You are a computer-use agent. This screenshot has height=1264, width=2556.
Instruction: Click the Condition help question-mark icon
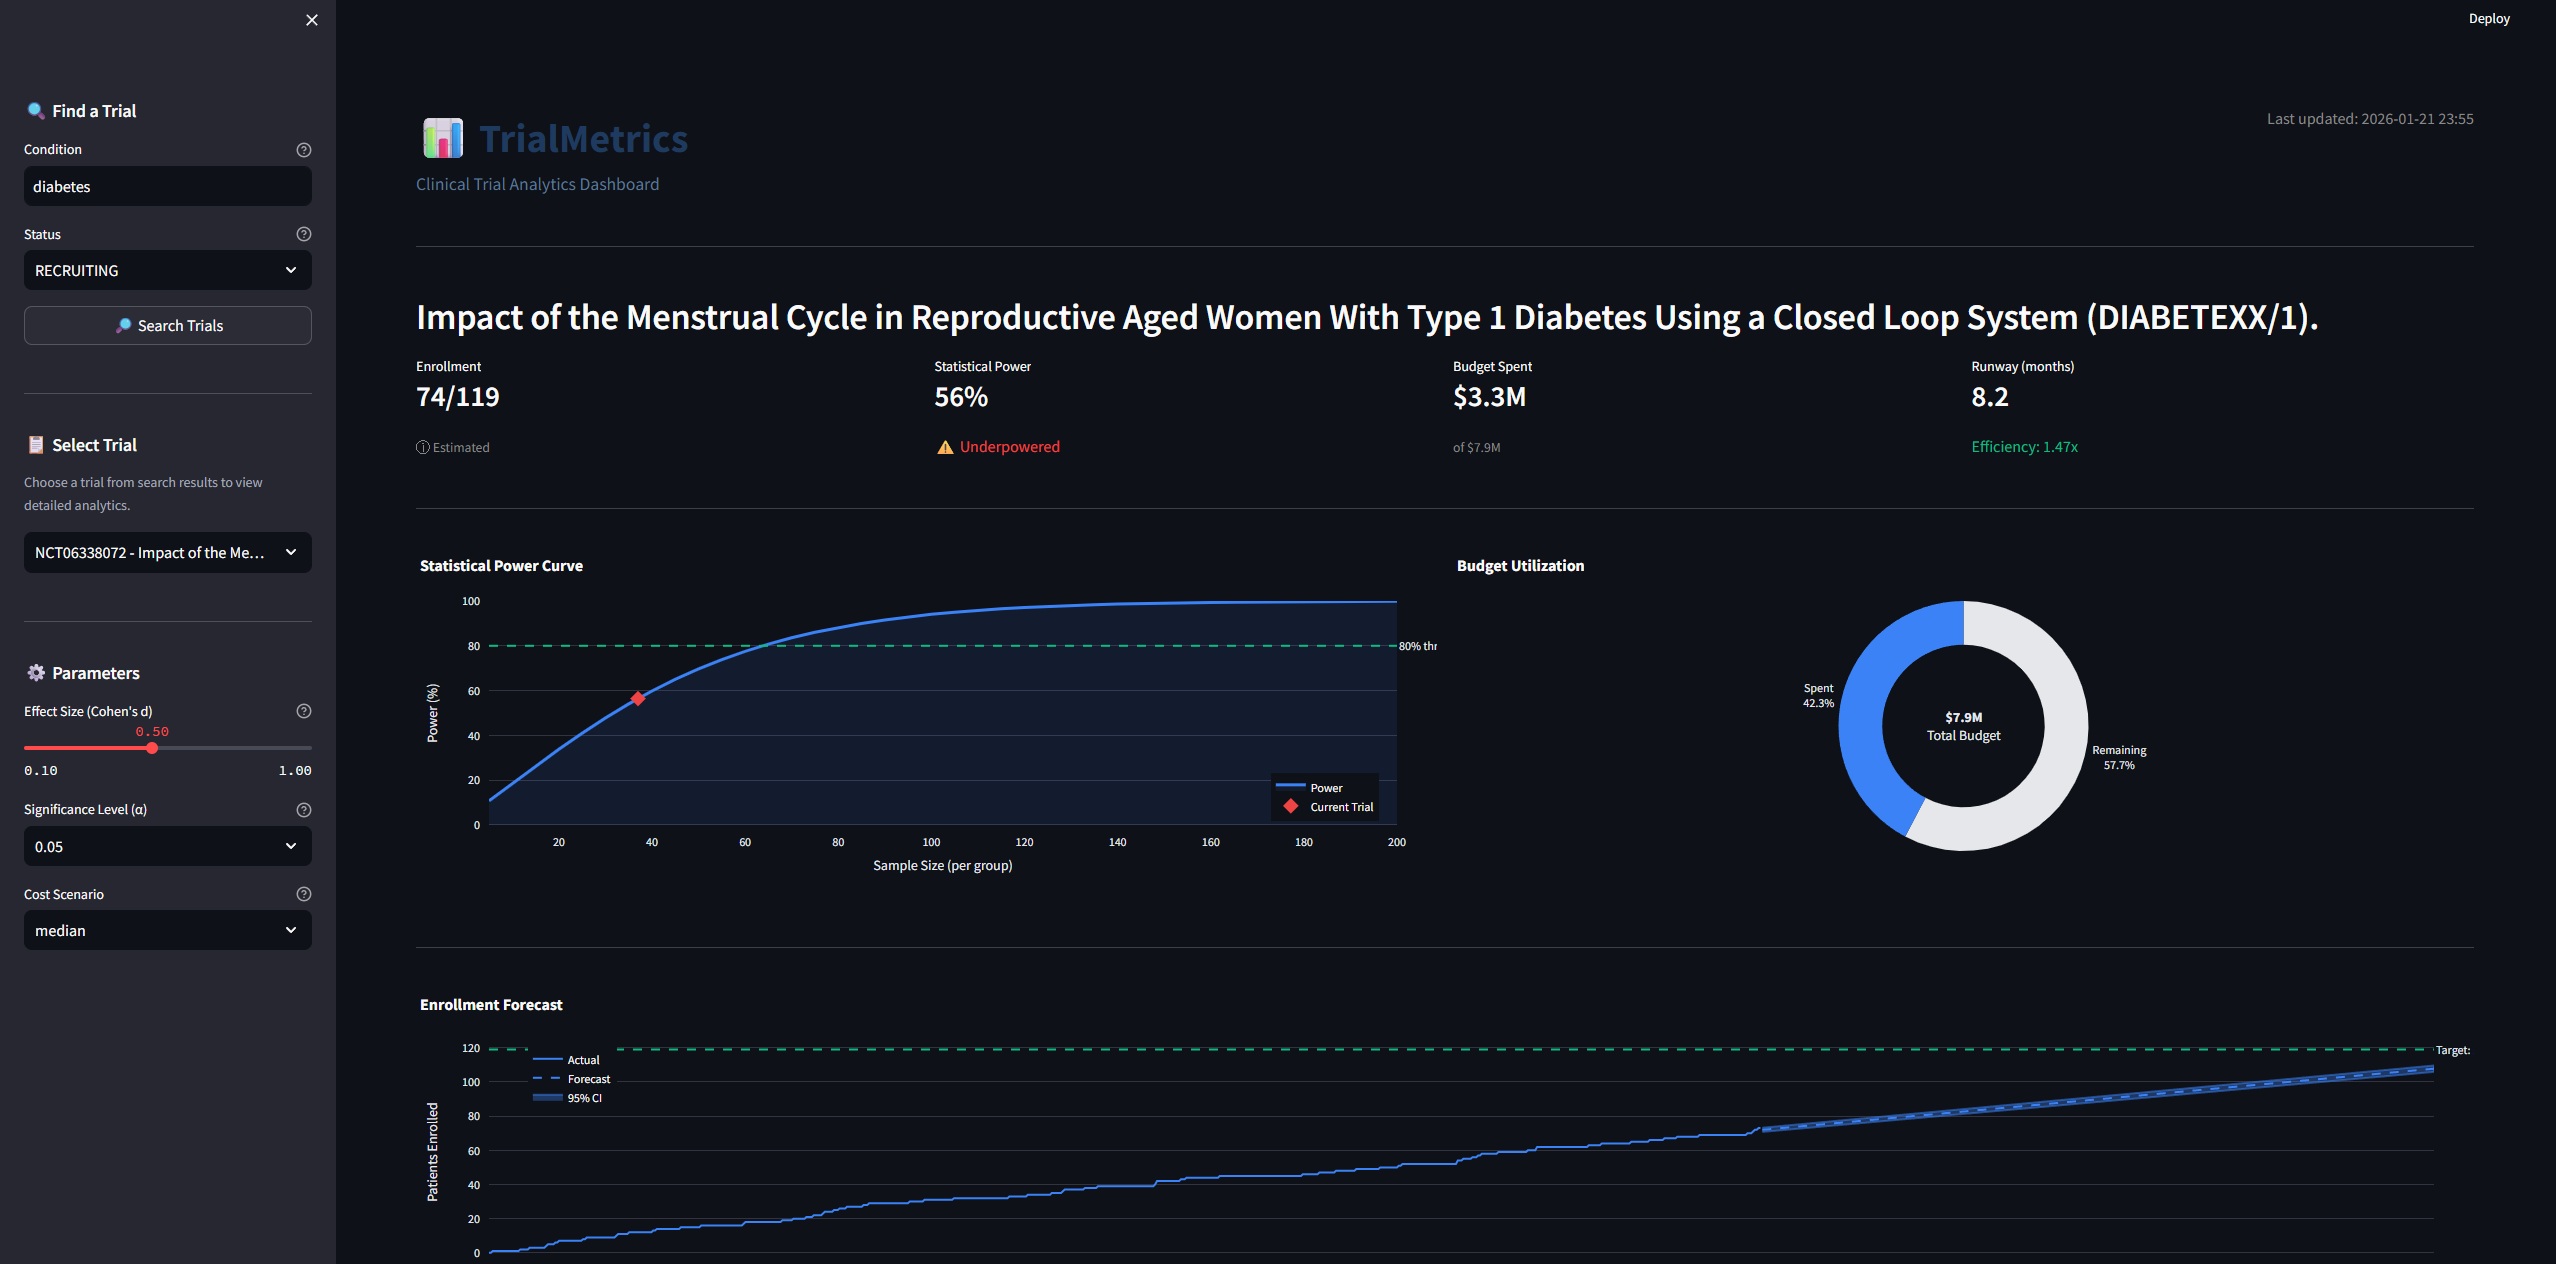click(x=304, y=150)
